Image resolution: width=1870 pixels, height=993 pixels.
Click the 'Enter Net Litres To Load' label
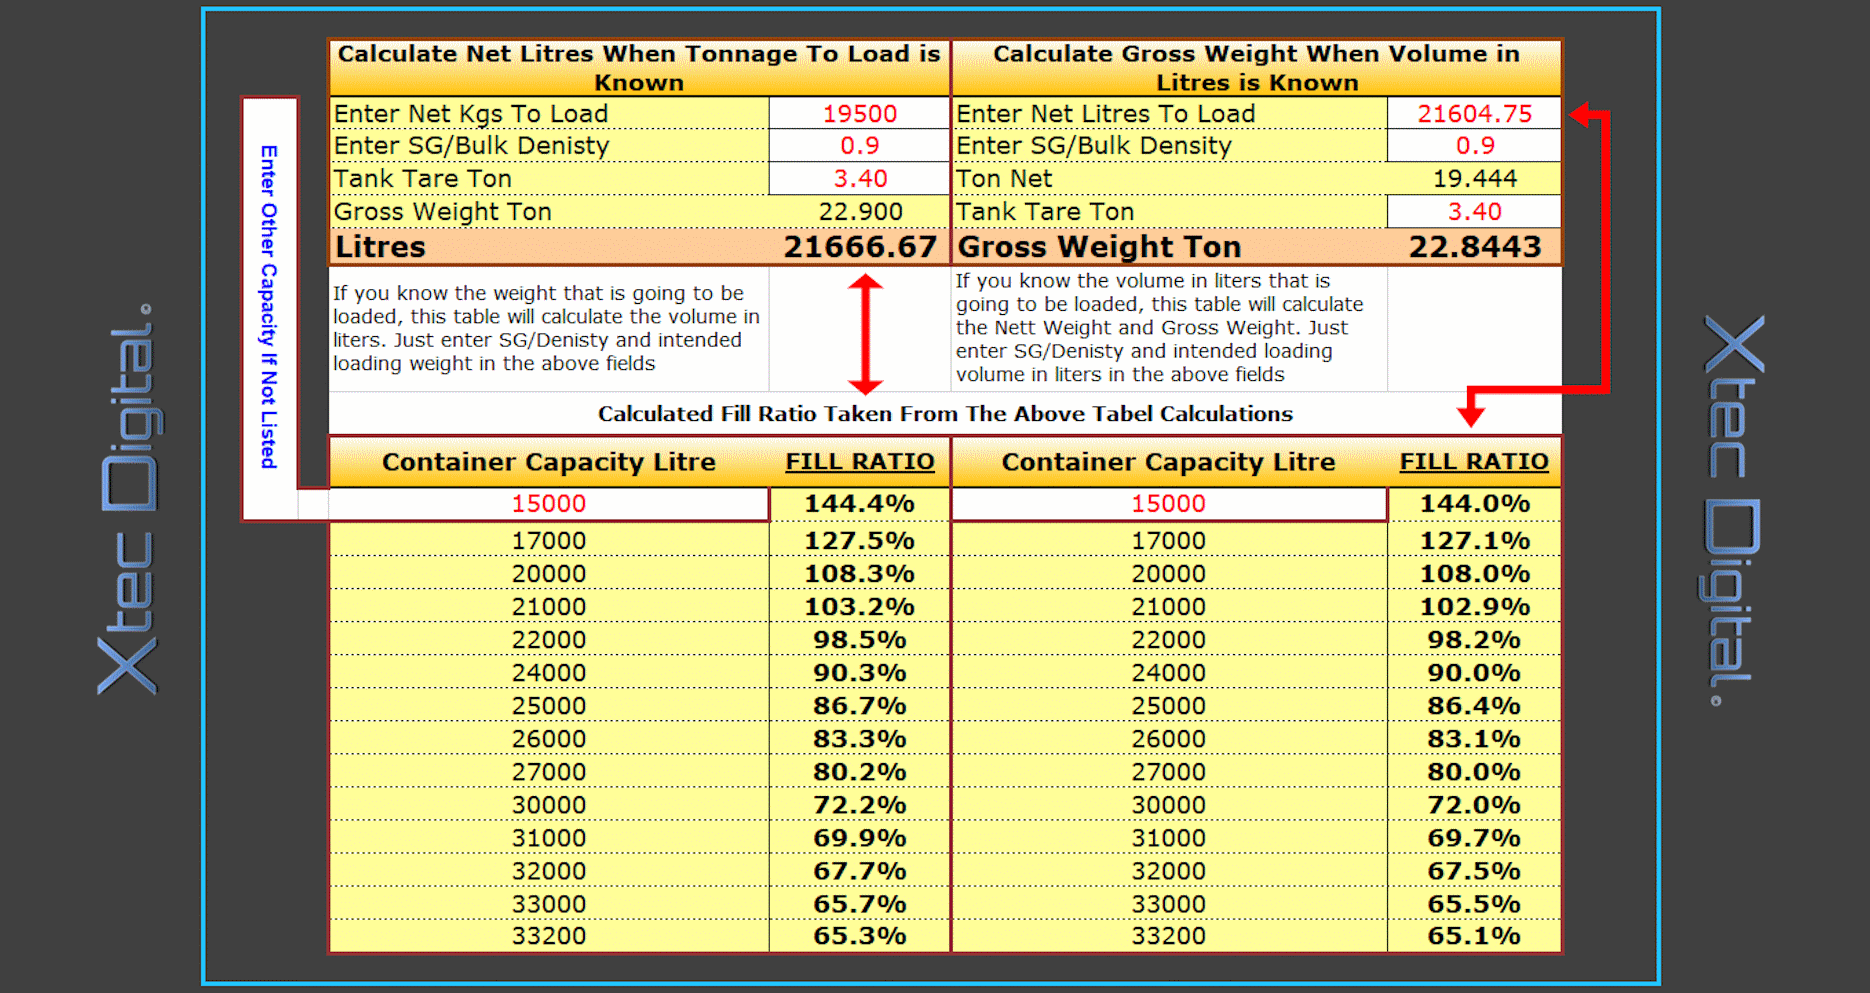click(1105, 114)
